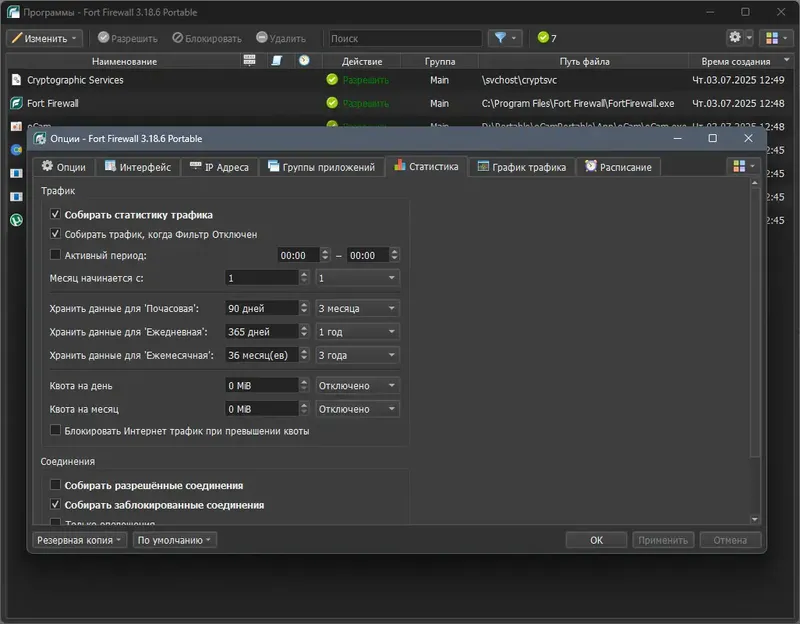This screenshot has width=800, height=624.
Task: Open the colored grid menu in Programs window
Action: [x=777, y=38]
